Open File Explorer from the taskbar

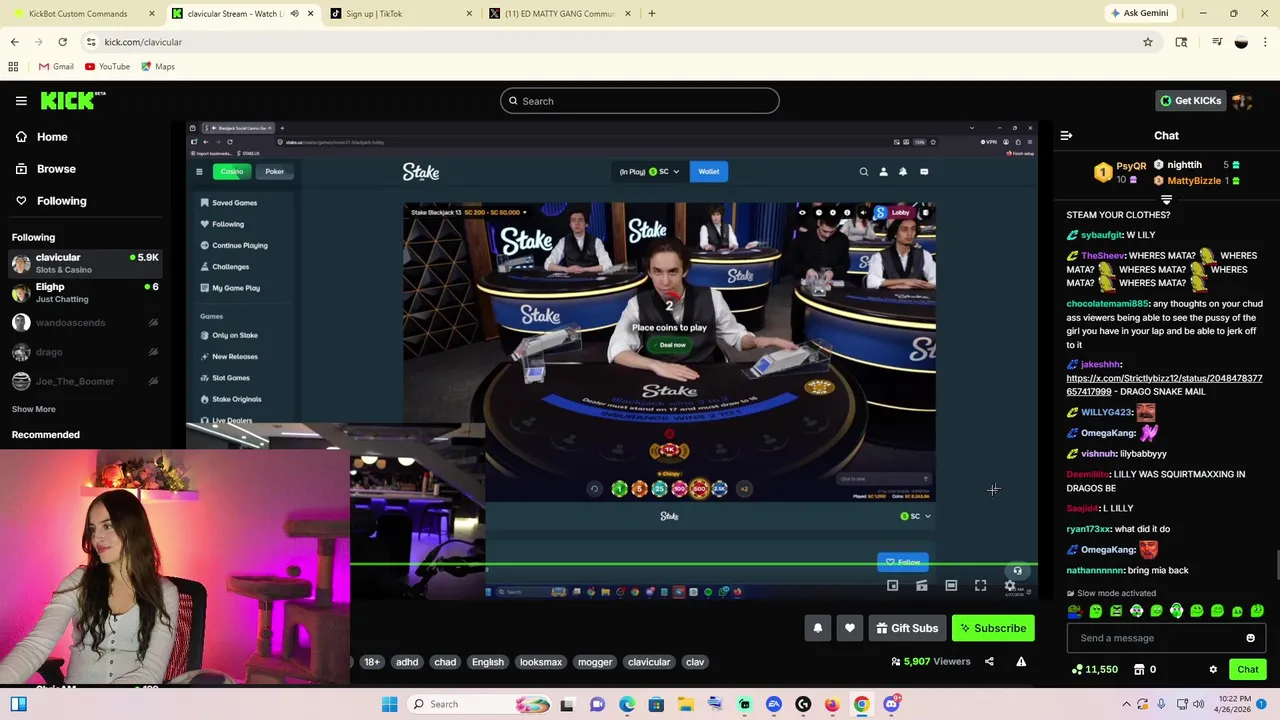tap(686, 704)
